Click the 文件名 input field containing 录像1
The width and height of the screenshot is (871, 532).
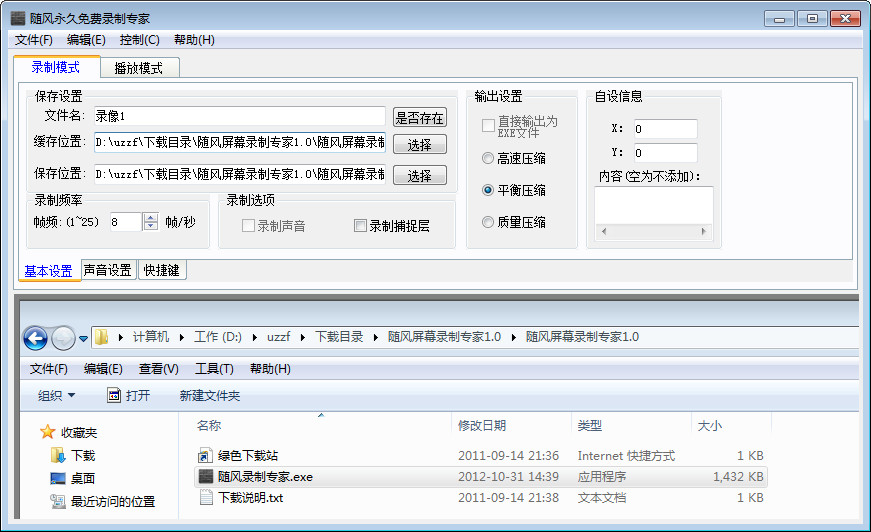click(239, 116)
